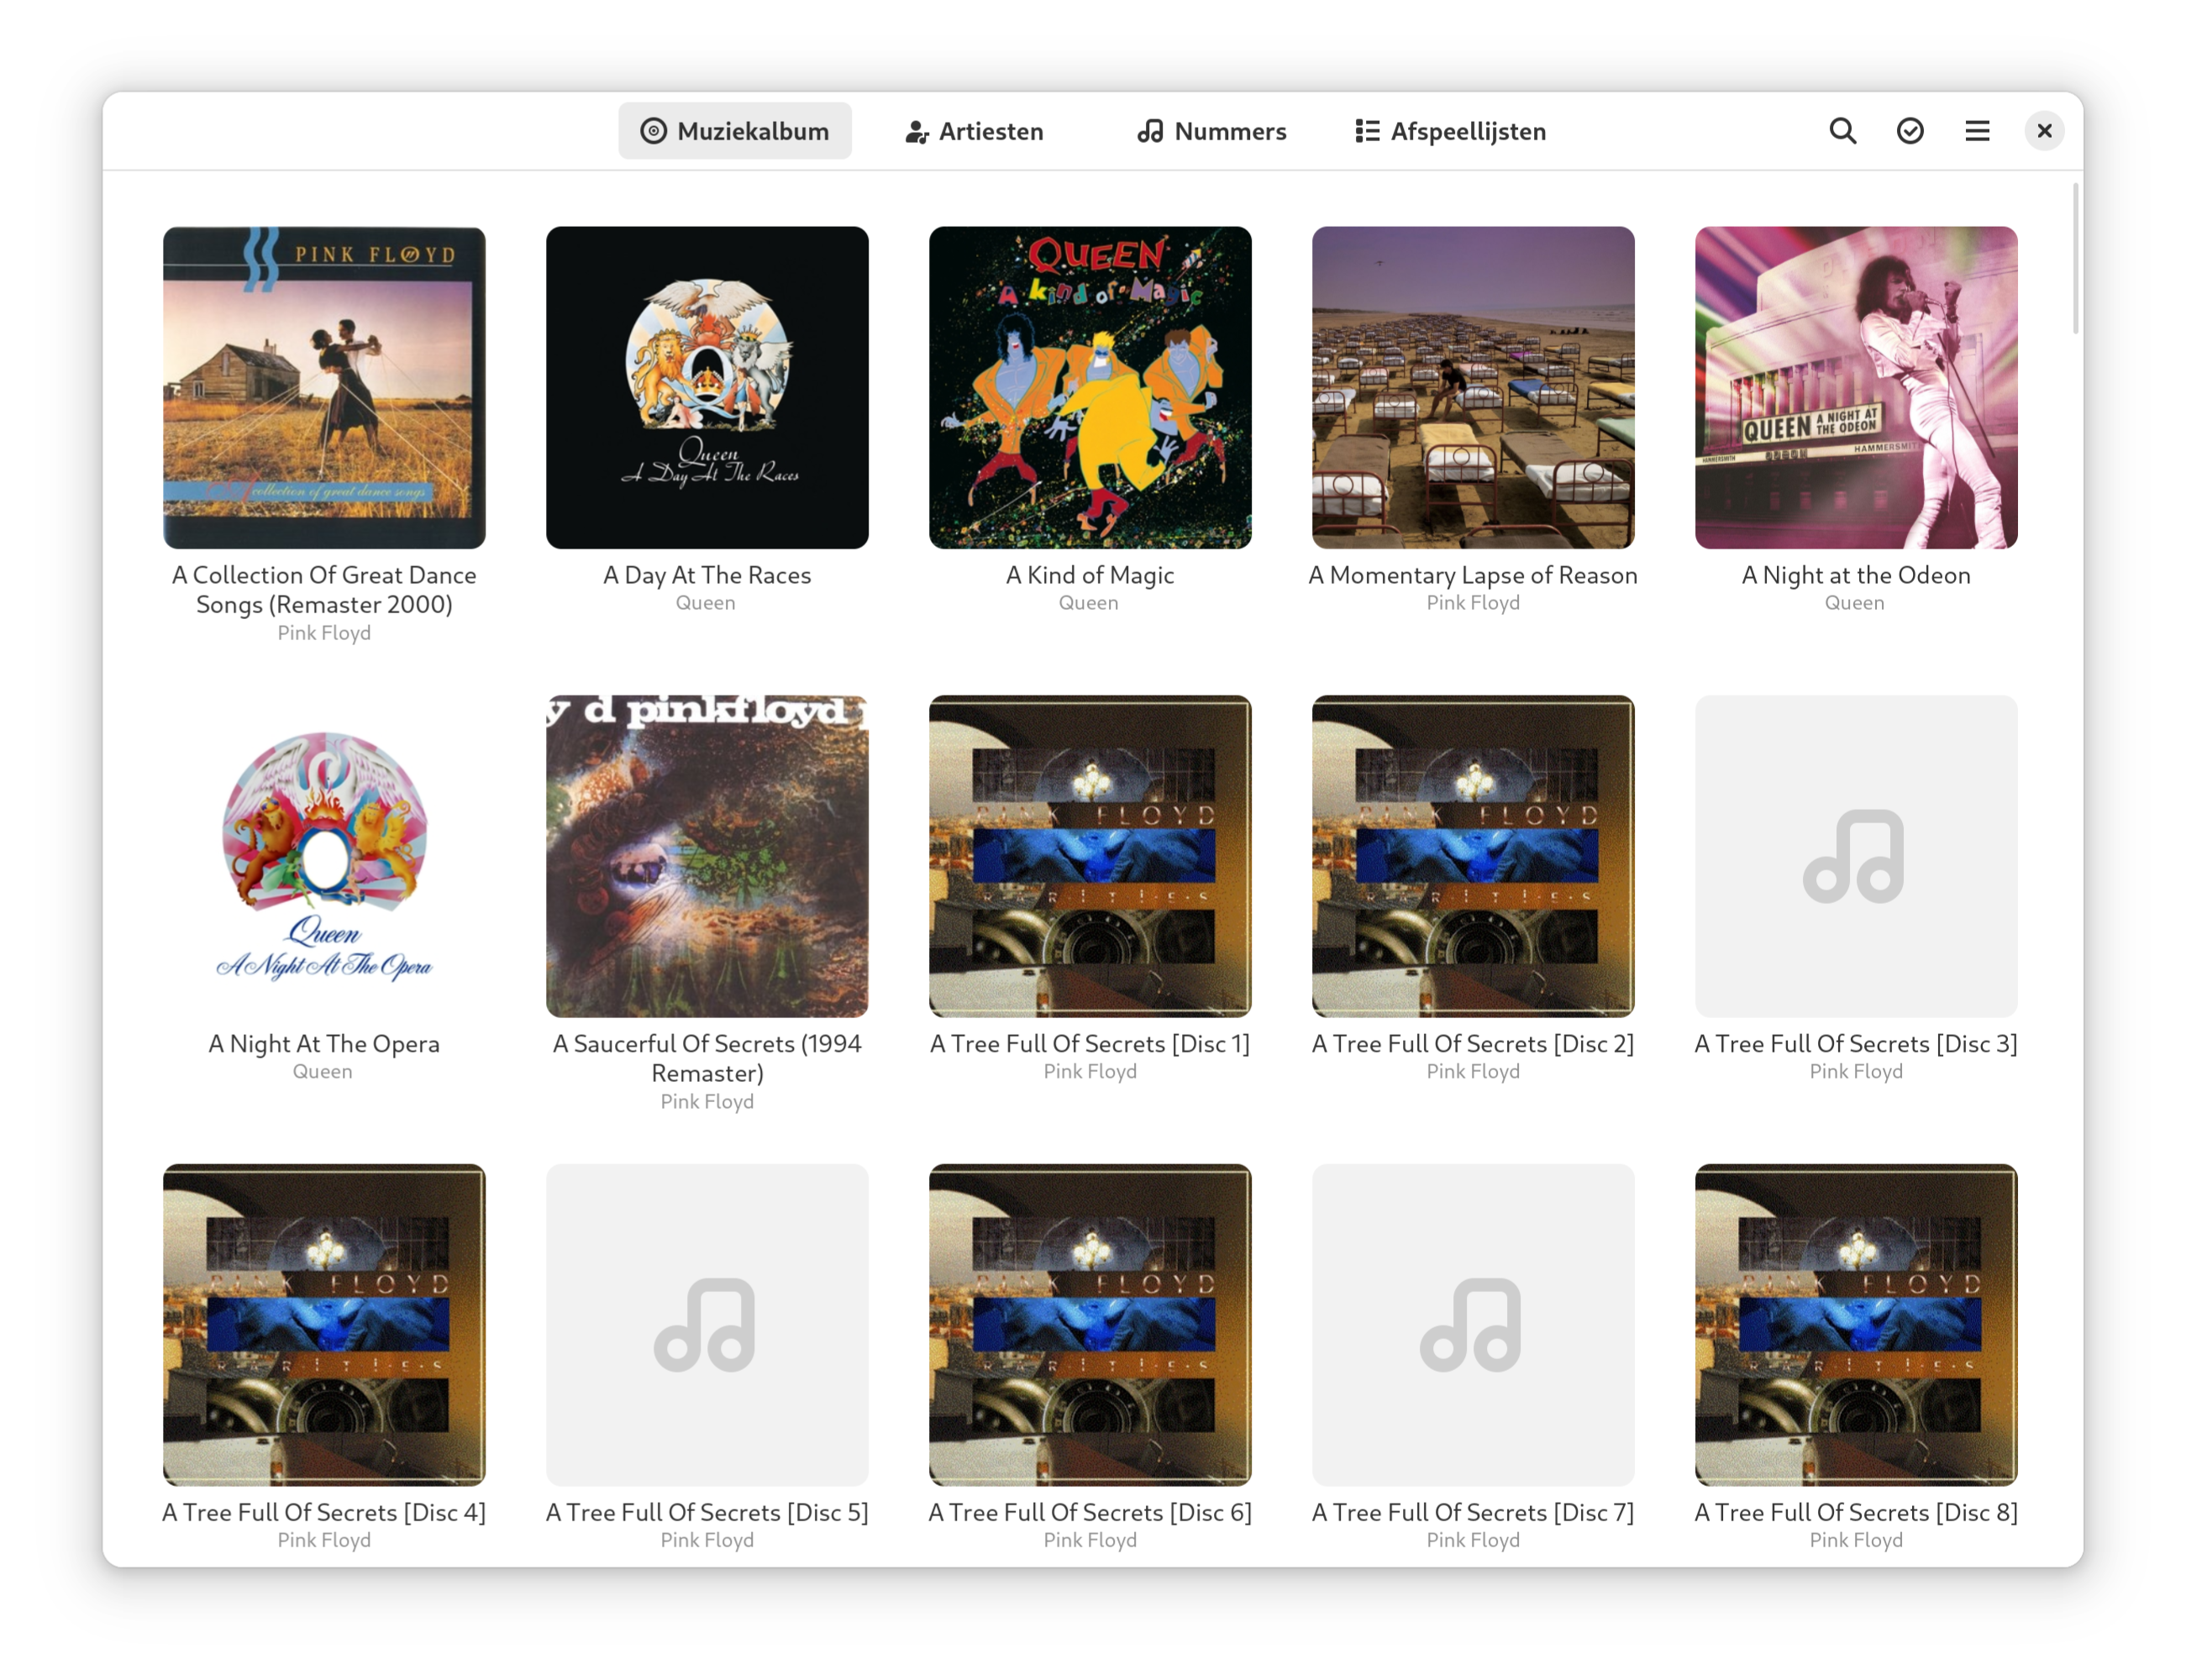Open A Tree Full Of Secrets Disc 2 cover
This screenshot has width=2186, height=1680.
1472,856
